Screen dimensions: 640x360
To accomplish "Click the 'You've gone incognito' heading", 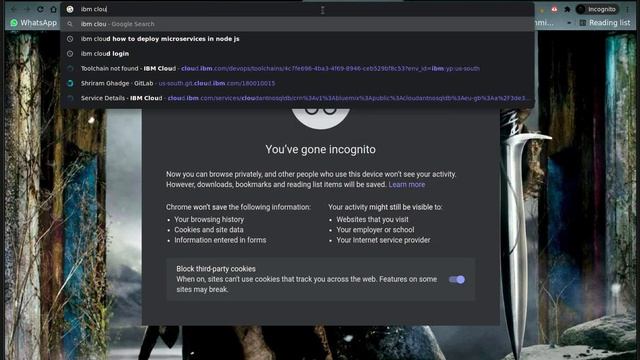I will [320, 149].
